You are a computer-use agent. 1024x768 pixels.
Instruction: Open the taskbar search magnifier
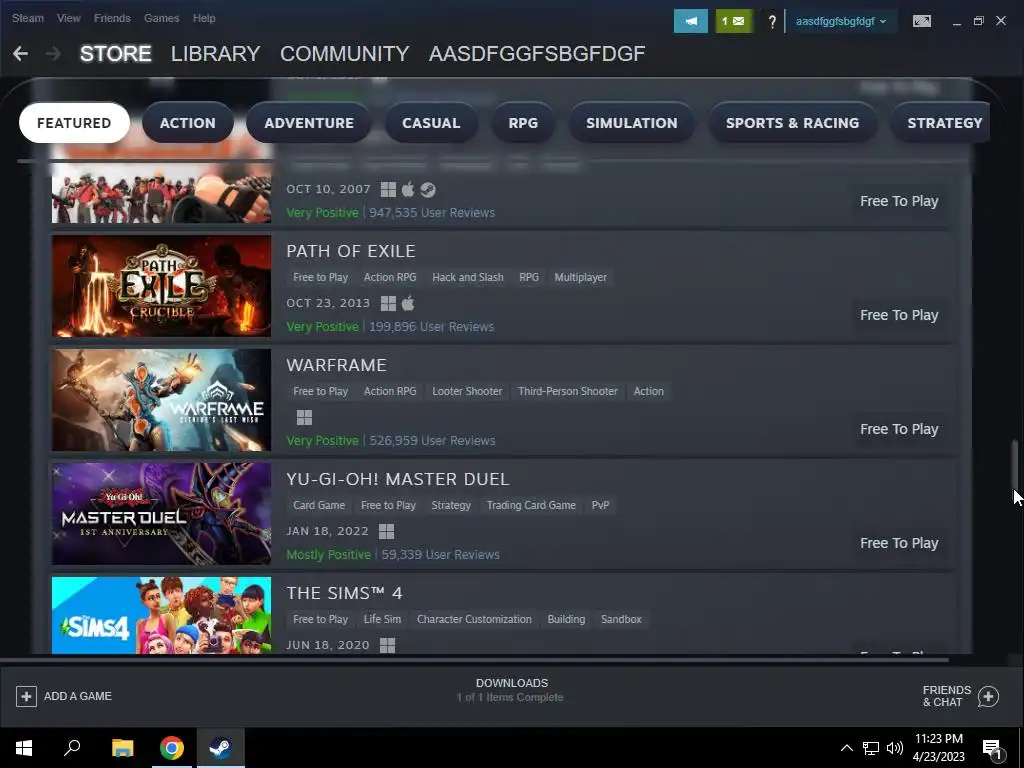click(x=72, y=748)
